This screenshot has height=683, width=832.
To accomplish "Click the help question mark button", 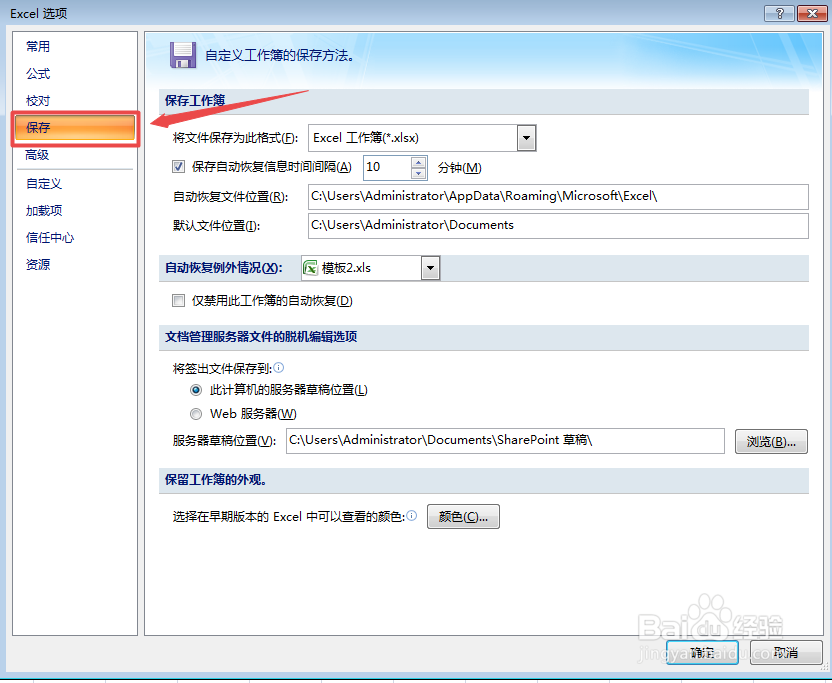I will click(x=779, y=13).
